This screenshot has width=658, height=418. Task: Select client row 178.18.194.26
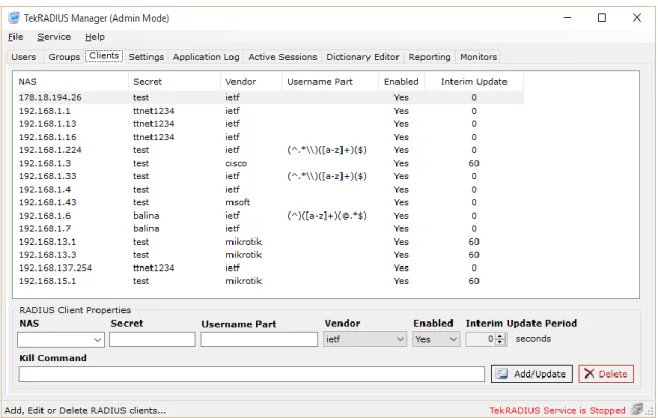click(x=269, y=97)
